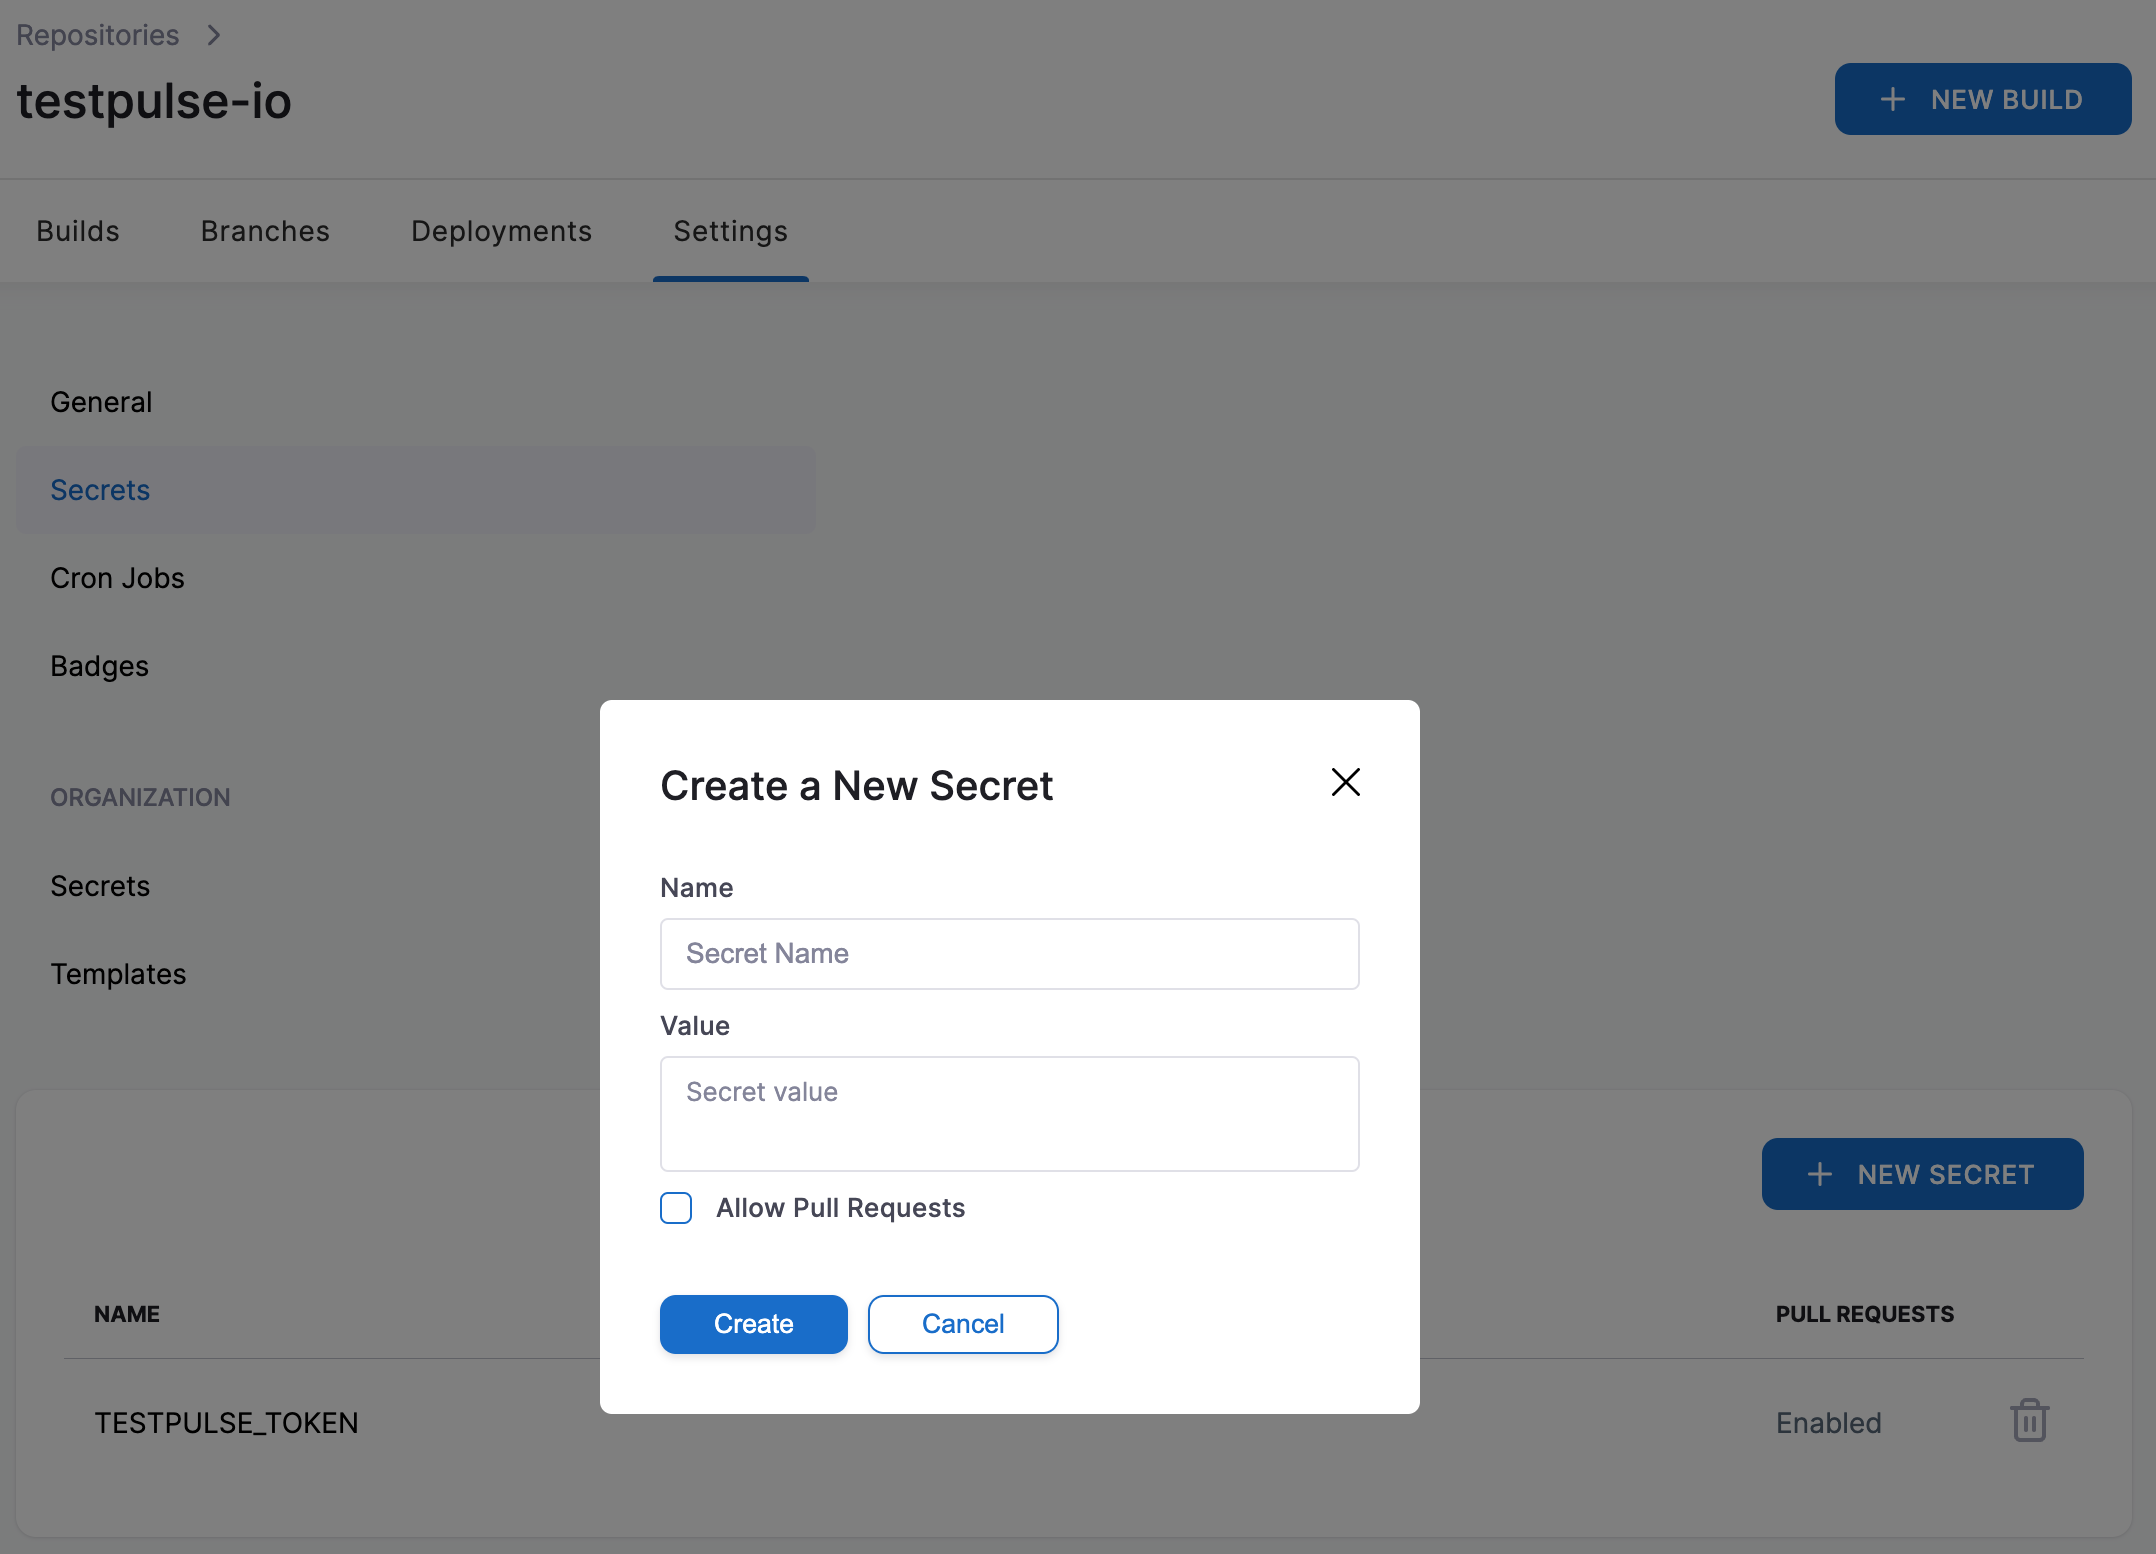Select the Settings tab
The image size is (2156, 1554).
pos(730,231)
